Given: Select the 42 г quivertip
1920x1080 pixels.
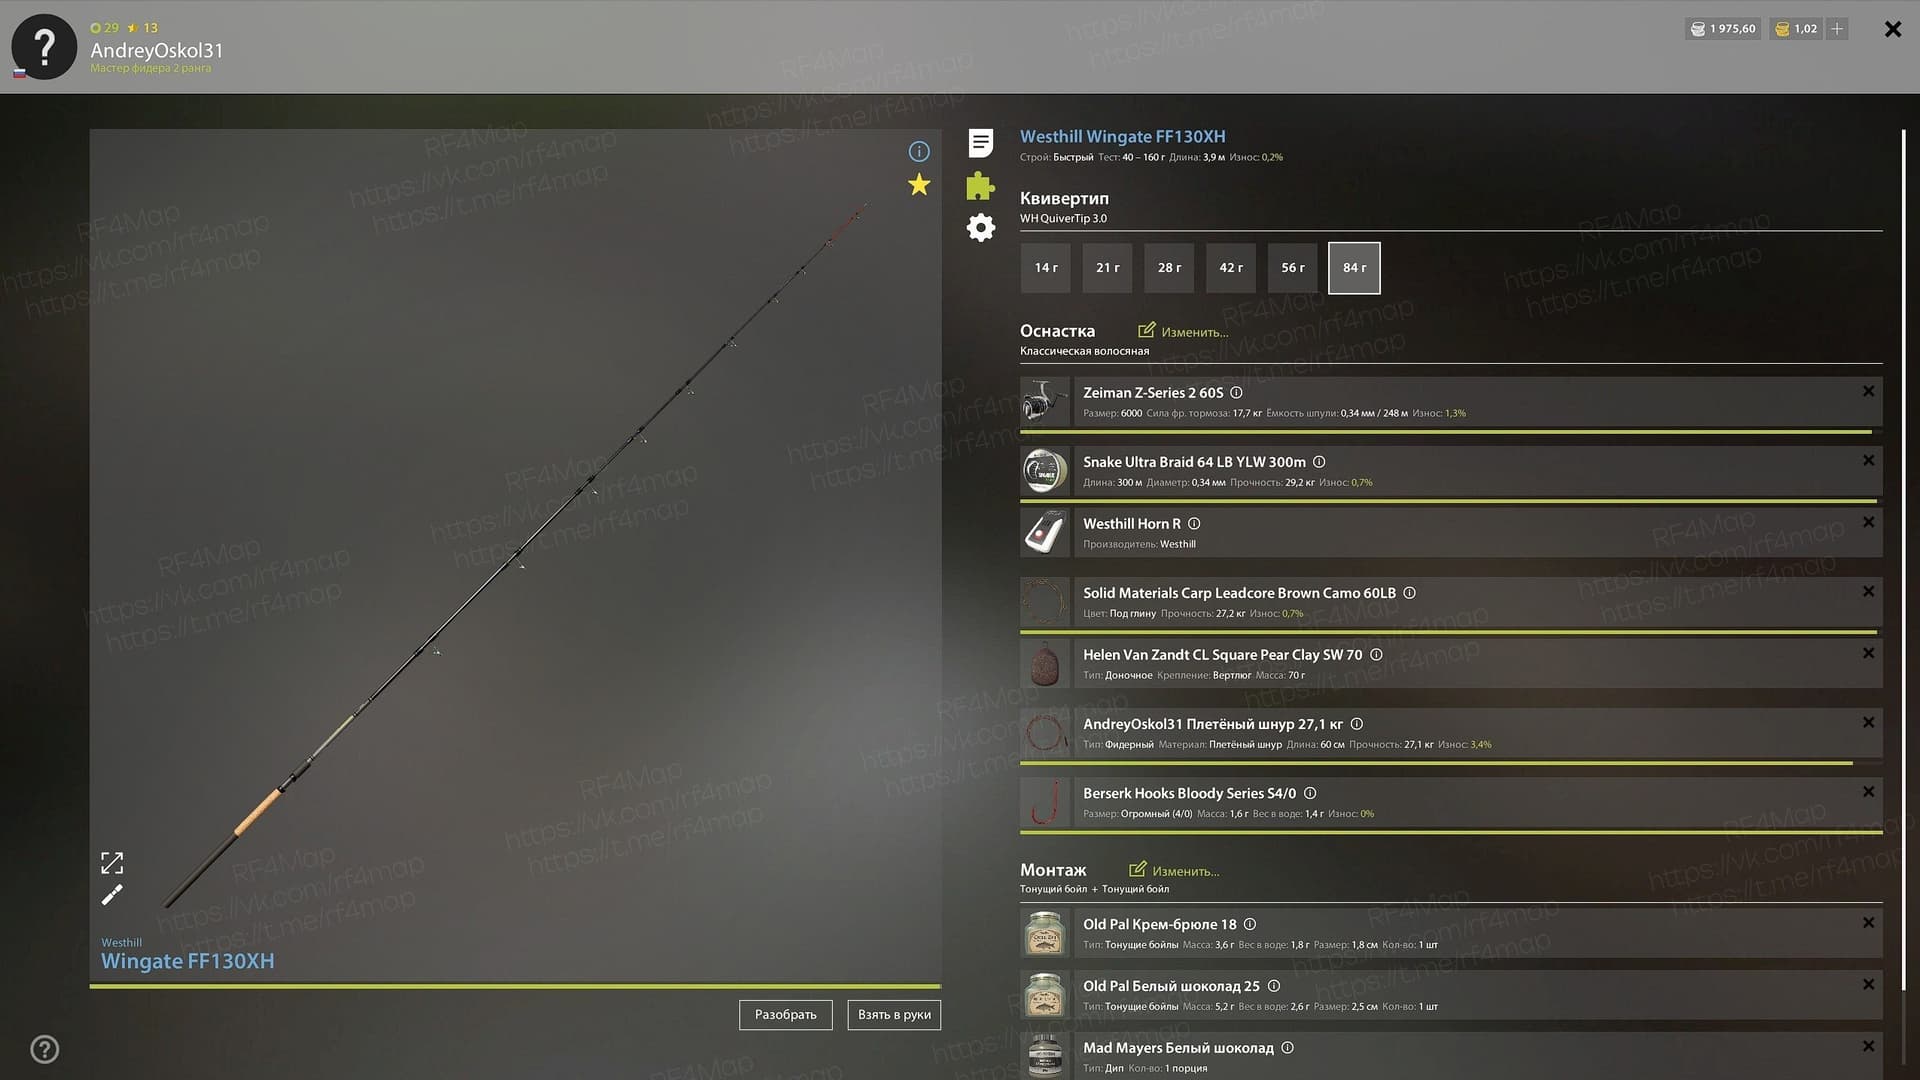Looking at the screenshot, I should 1231,268.
